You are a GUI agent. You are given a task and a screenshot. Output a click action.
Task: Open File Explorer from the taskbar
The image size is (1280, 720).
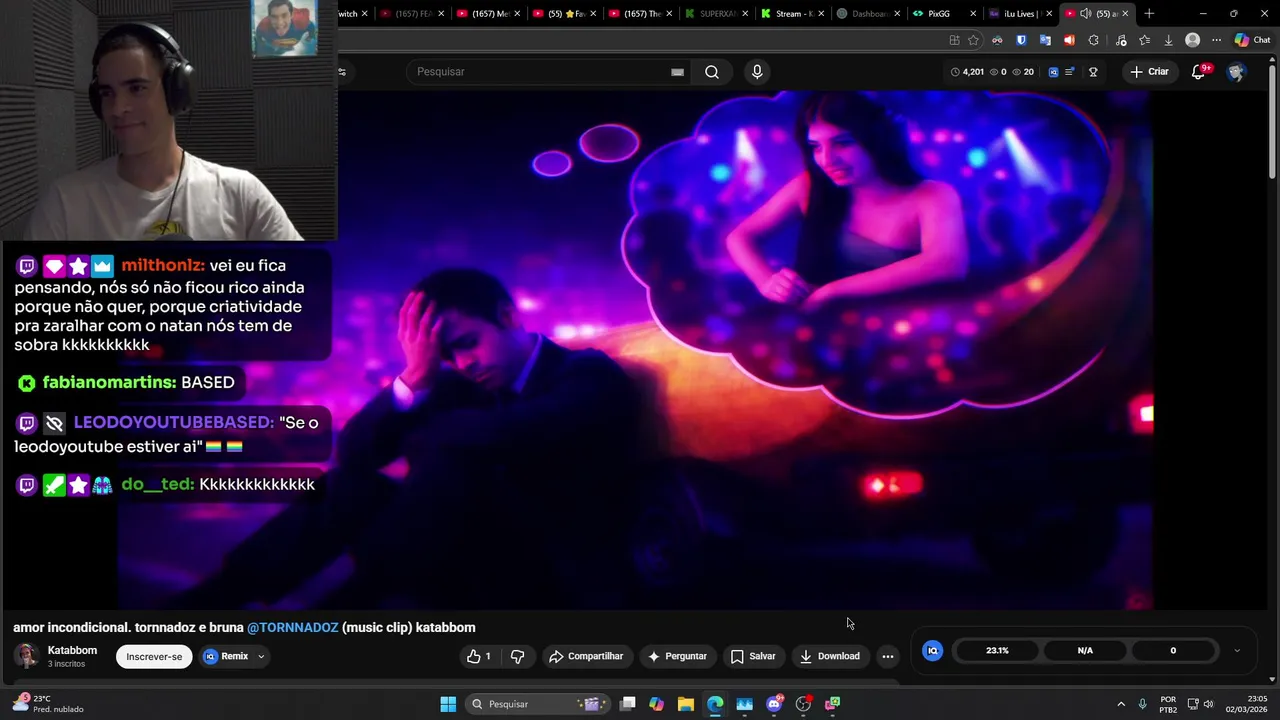pyautogui.click(x=685, y=704)
